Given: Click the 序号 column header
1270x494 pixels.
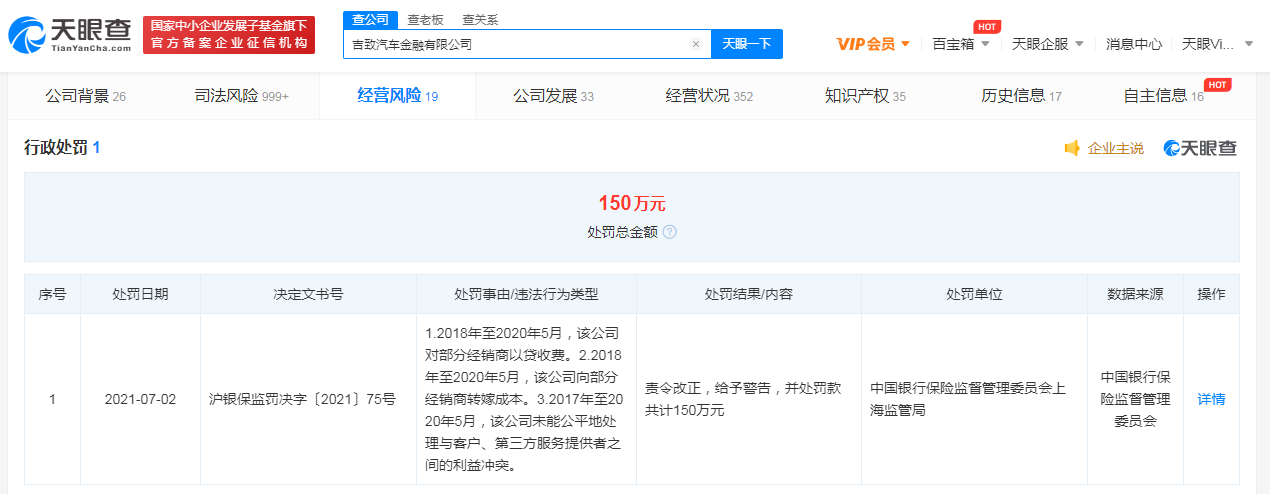Looking at the screenshot, I should 52,294.
